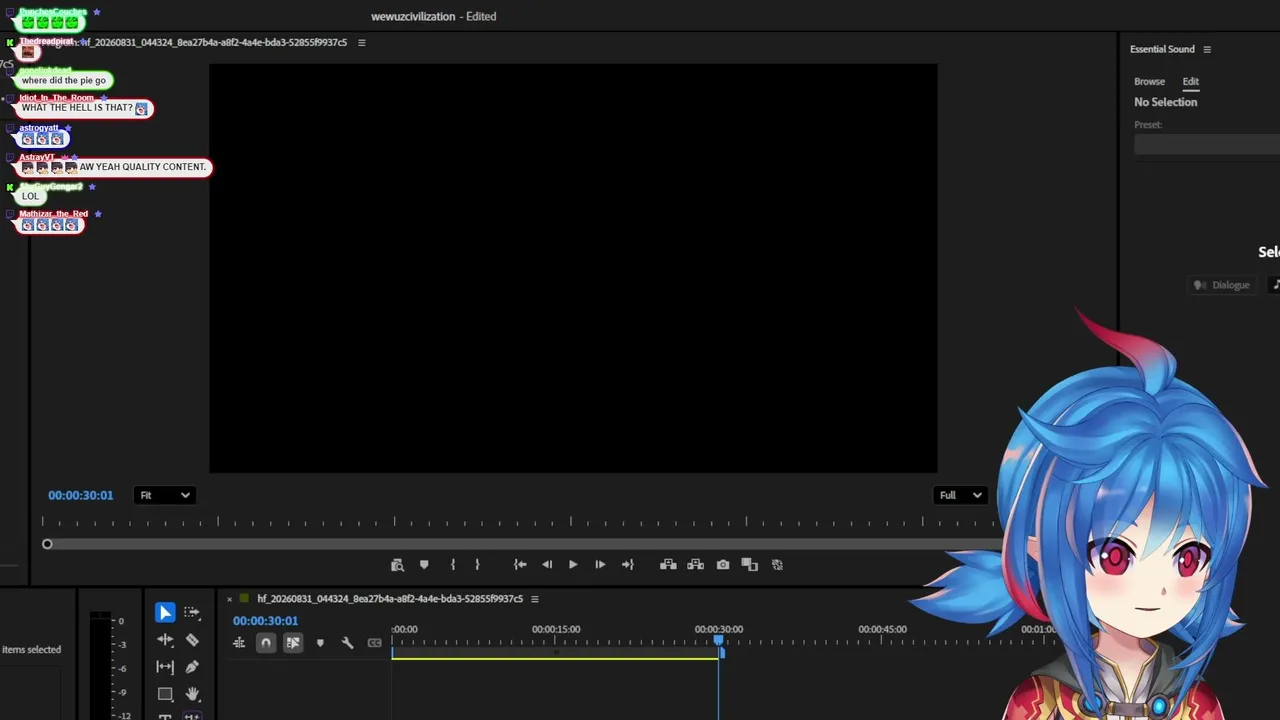This screenshot has height=720, width=1280.
Task: Toggle Linked Selection in the timeline
Action: [293, 643]
